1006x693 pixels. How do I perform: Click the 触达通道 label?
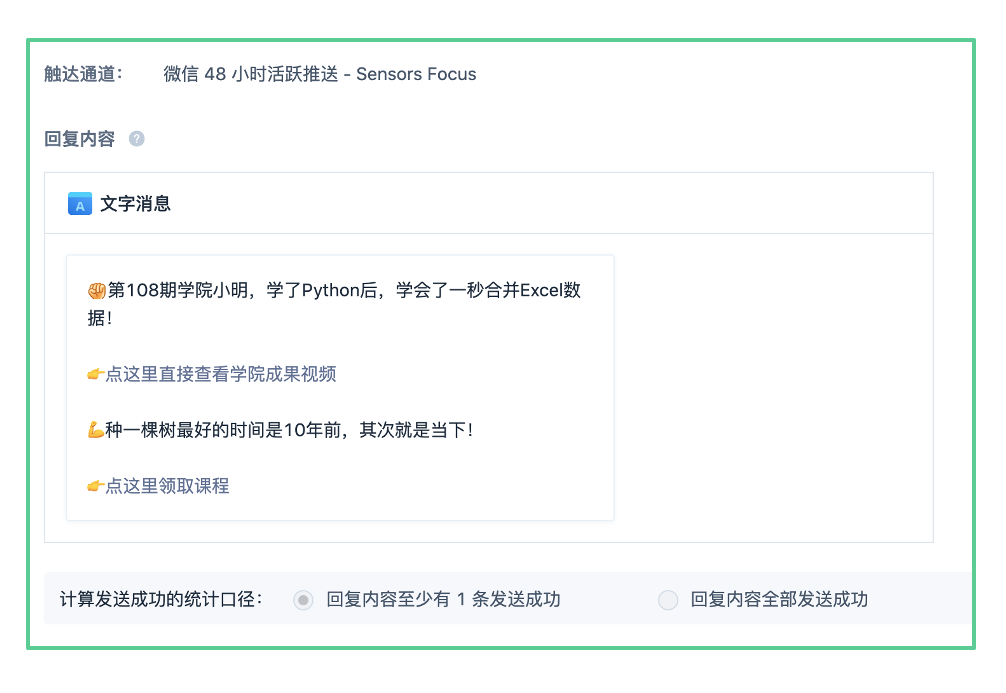coord(83,74)
